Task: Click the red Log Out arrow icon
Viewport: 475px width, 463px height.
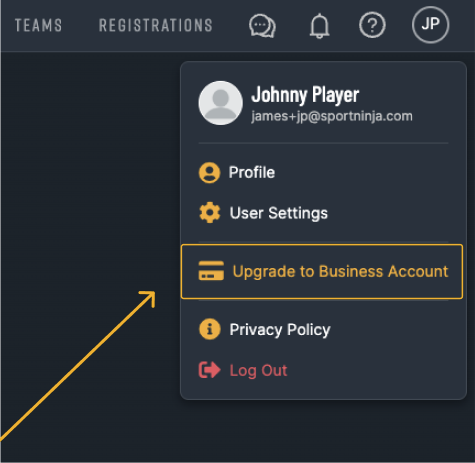Action: click(x=209, y=370)
